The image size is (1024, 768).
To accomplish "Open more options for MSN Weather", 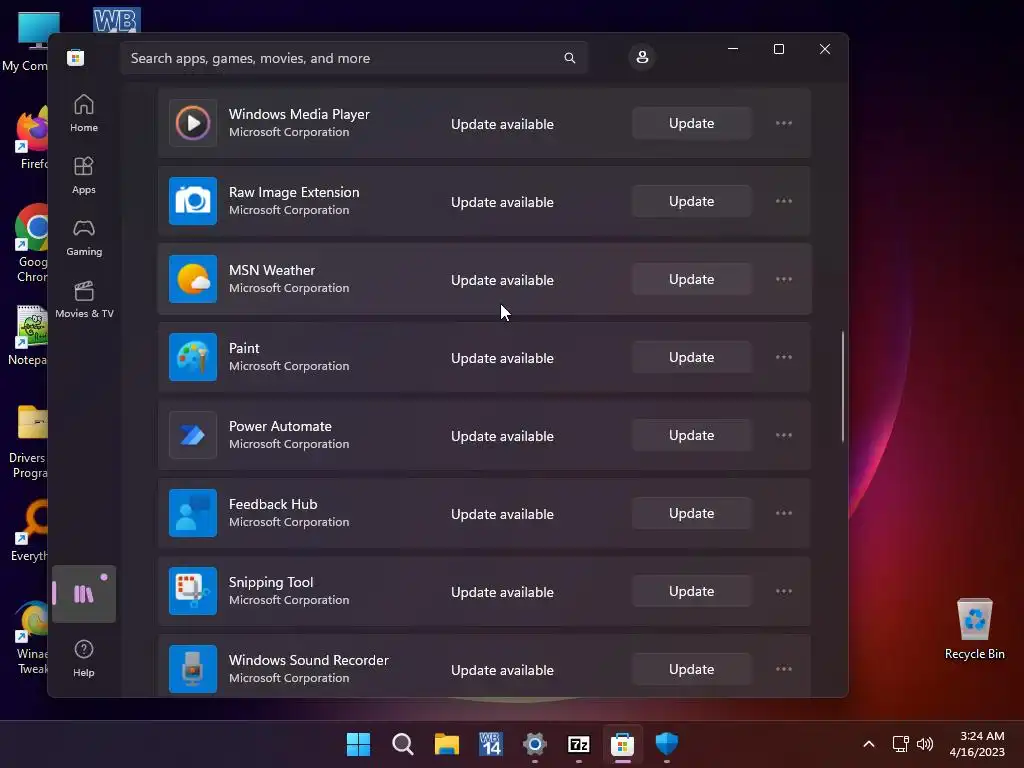I will point(784,279).
